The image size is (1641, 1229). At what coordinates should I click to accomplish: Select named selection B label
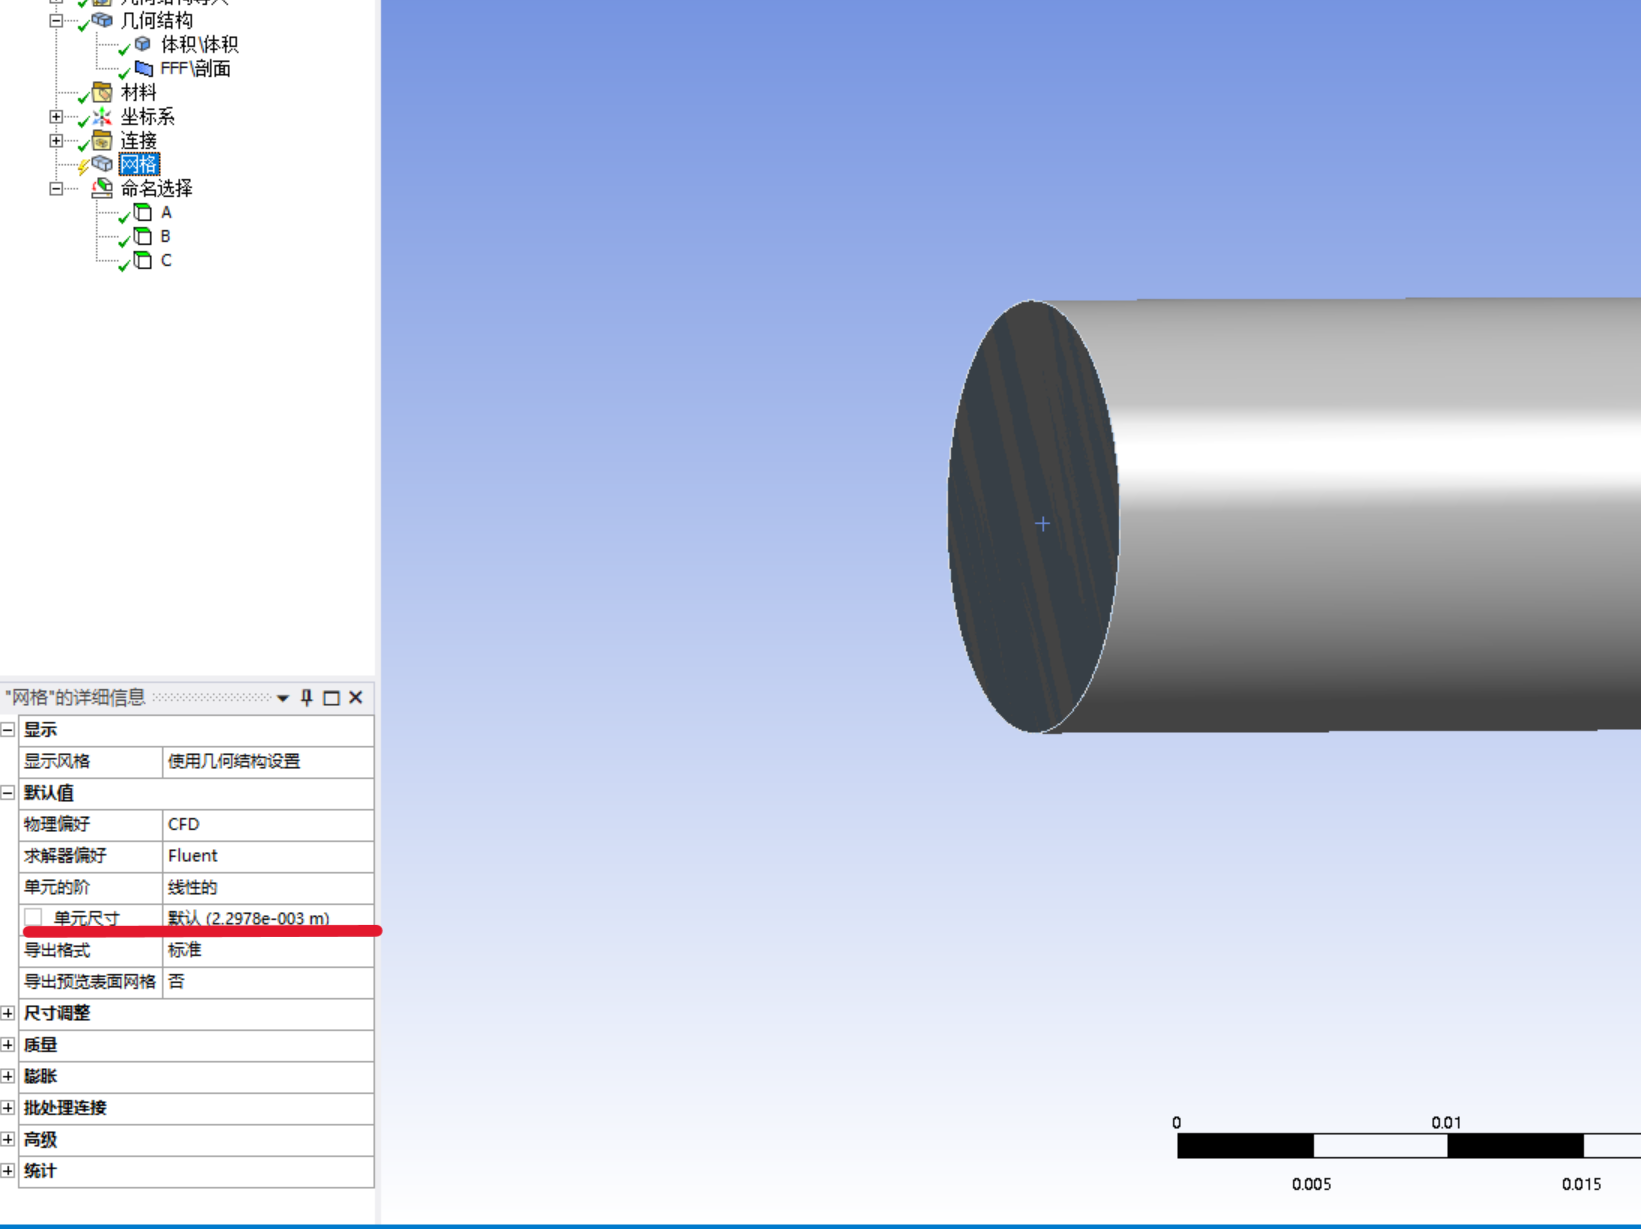(165, 236)
